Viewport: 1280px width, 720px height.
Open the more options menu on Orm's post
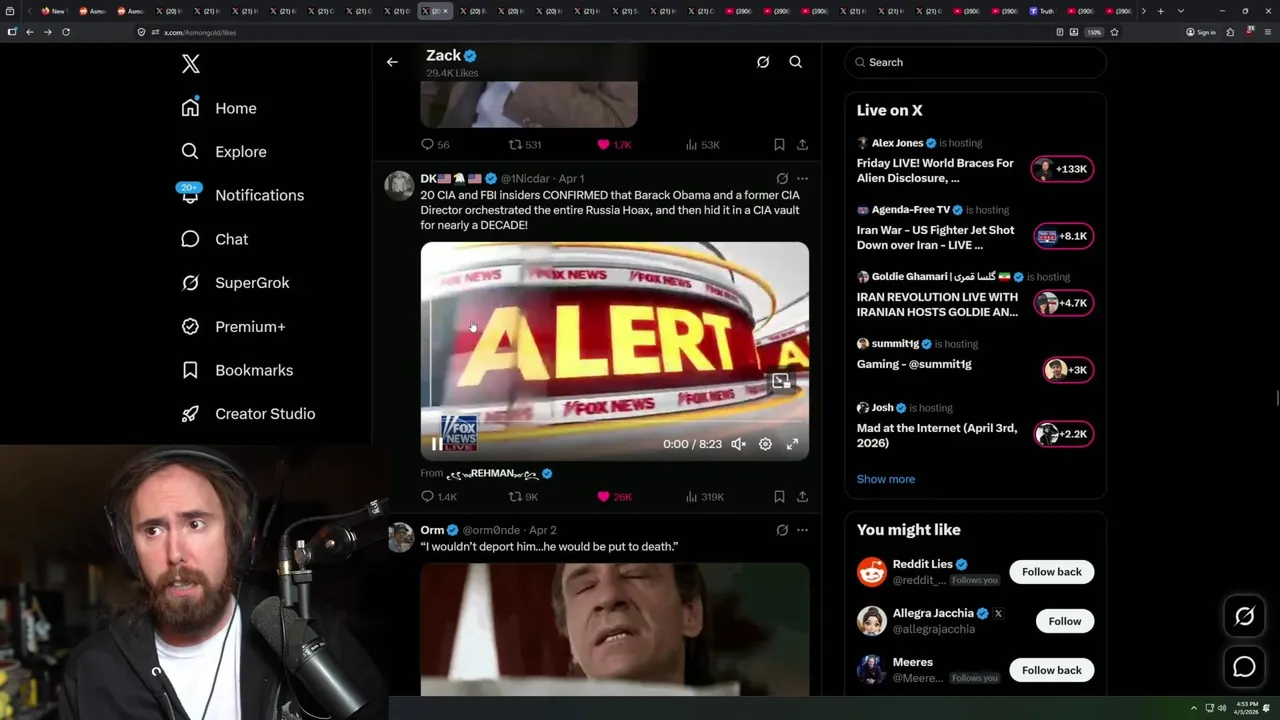click(802, 530)
